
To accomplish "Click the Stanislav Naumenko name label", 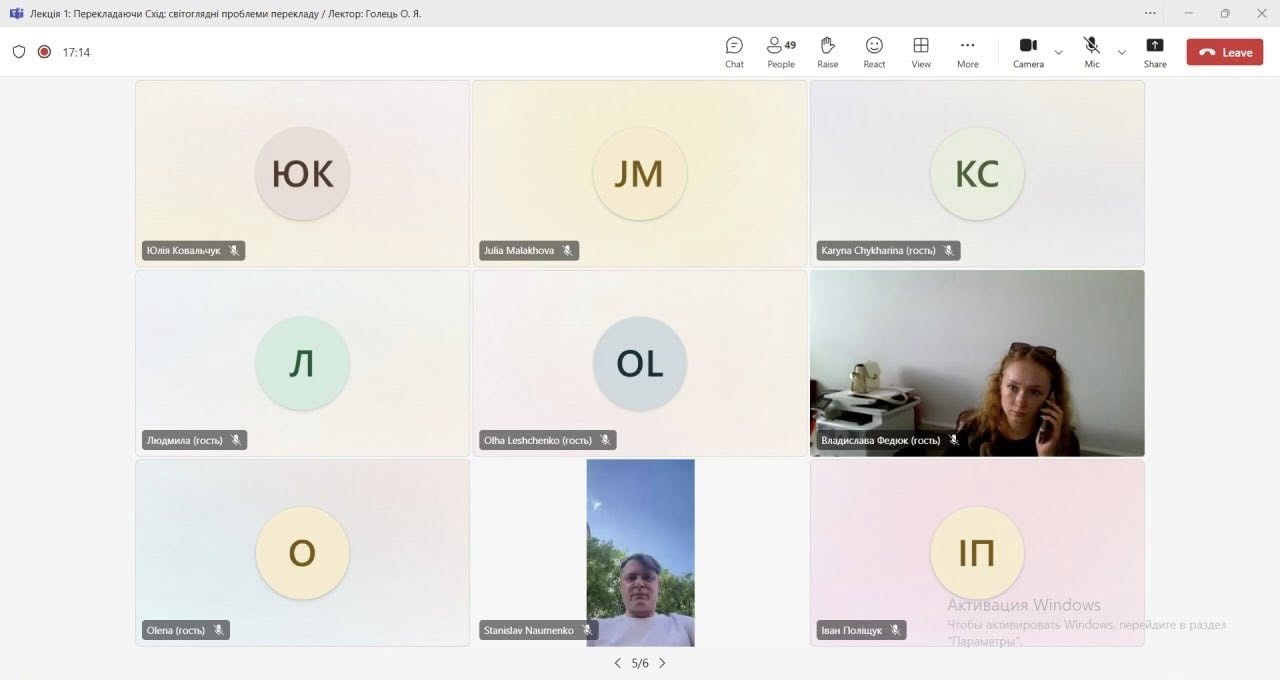I will pyautogui.click(x=529, y=630).
